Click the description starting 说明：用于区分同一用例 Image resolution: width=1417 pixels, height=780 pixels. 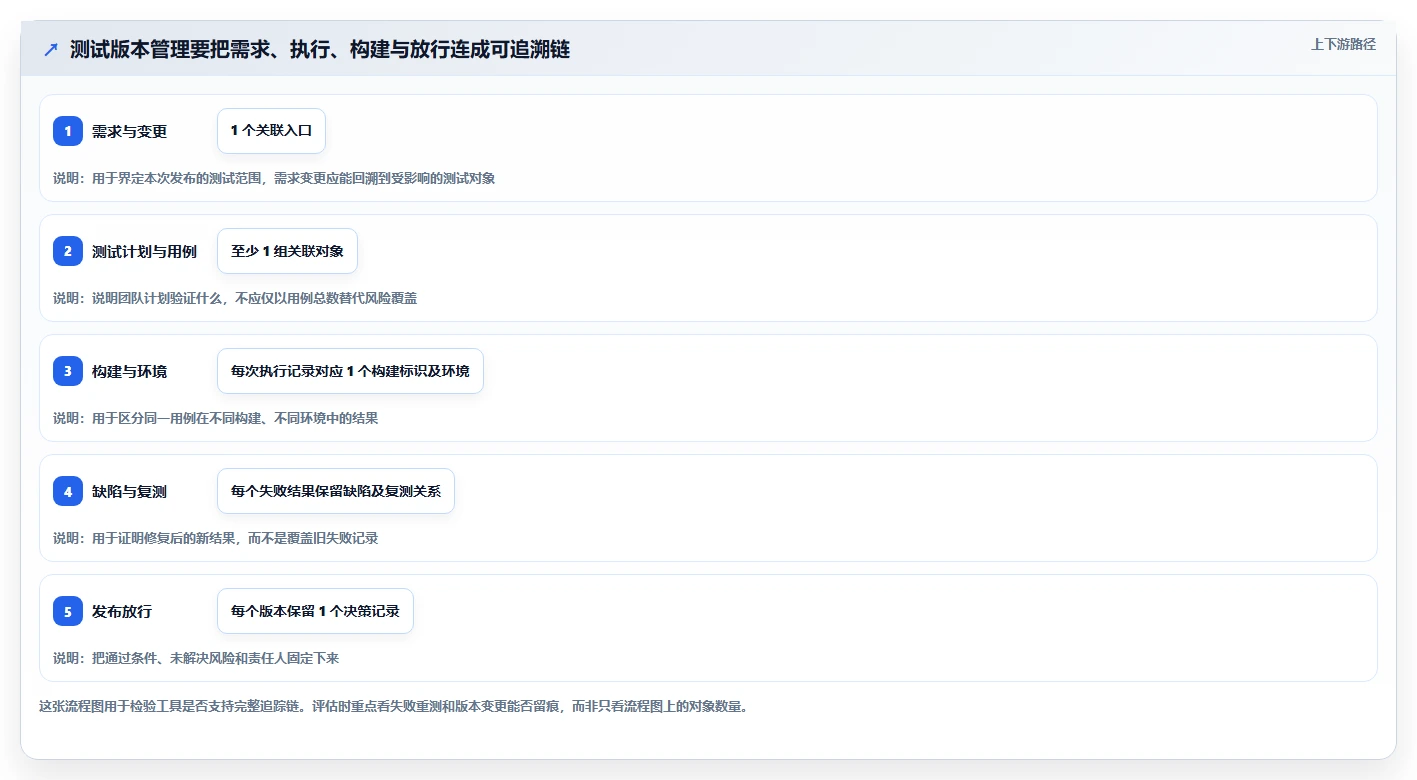click(x=216, y=418)
